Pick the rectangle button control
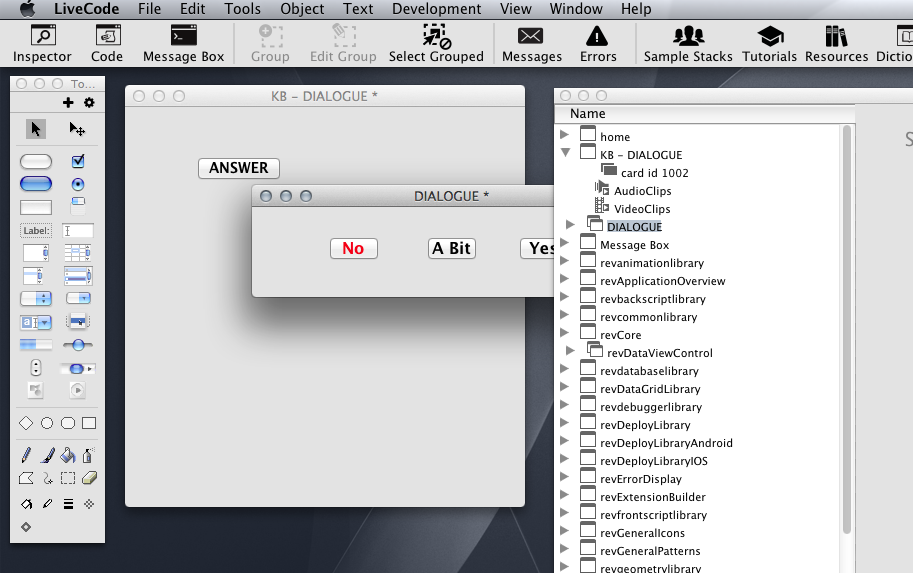This screenshot has height=573, width=913. tap(36, 207)
